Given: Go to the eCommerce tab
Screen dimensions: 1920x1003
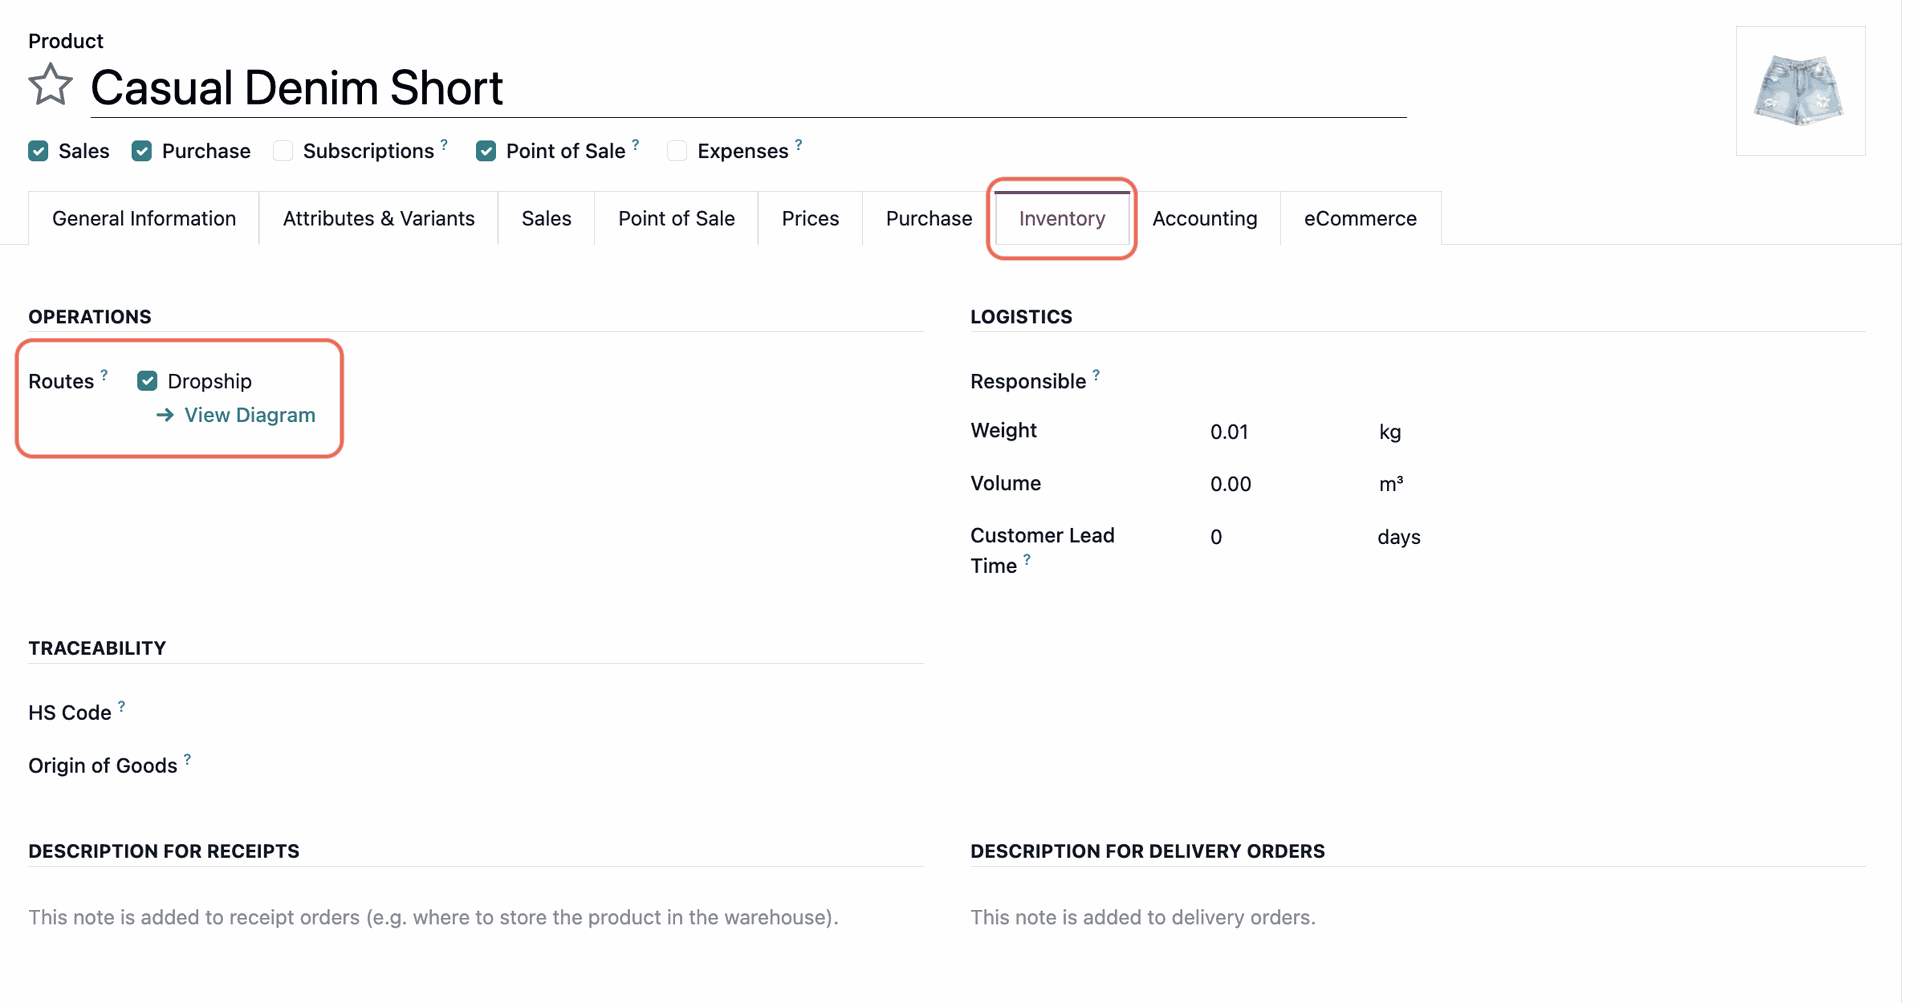Looking at the screenshot, I should pos(1359,218).
